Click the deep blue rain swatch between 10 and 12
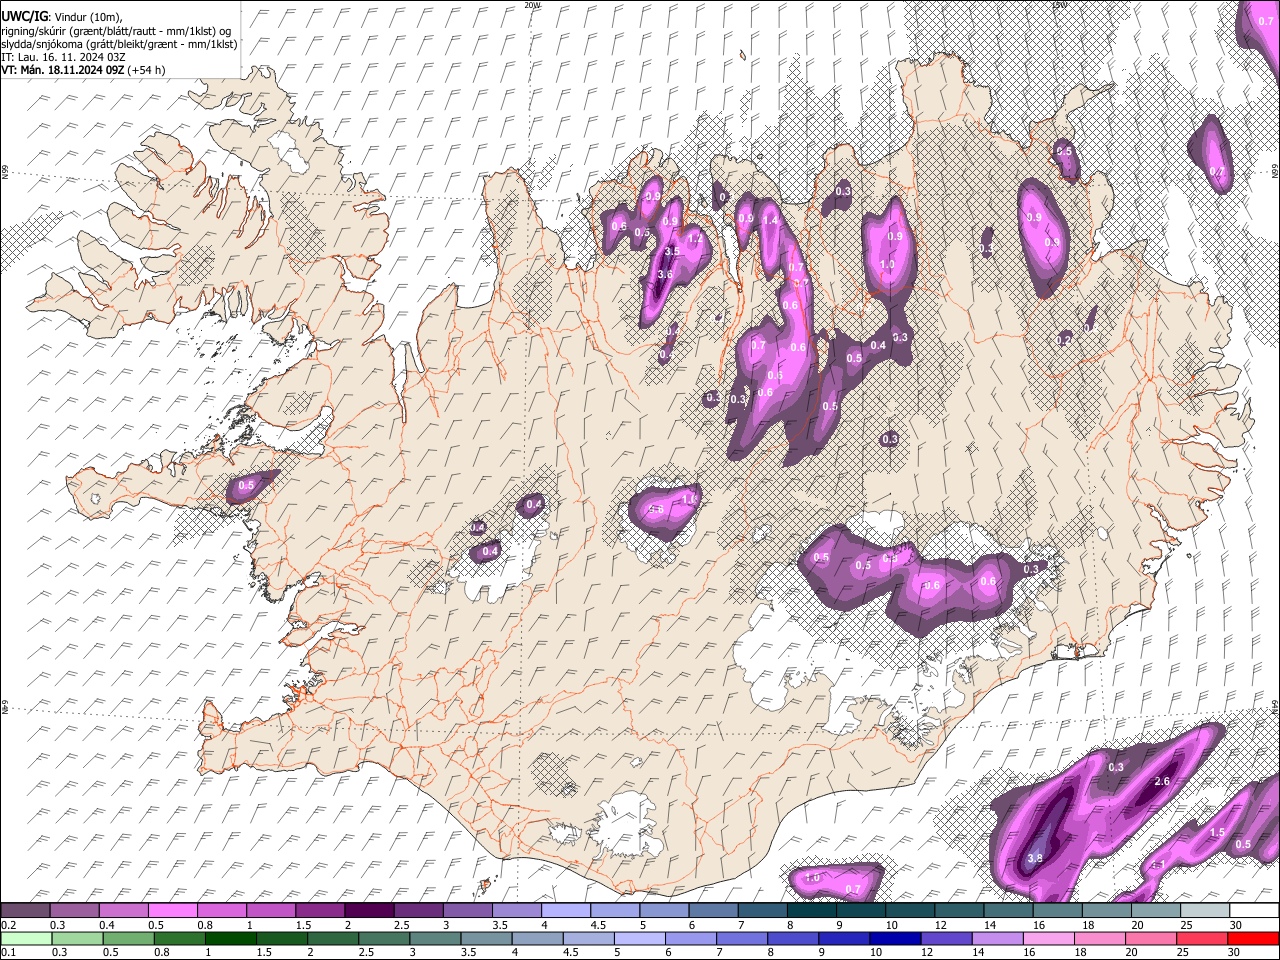The width and height of the screenshot is (1280, 960). pos(894,938)
